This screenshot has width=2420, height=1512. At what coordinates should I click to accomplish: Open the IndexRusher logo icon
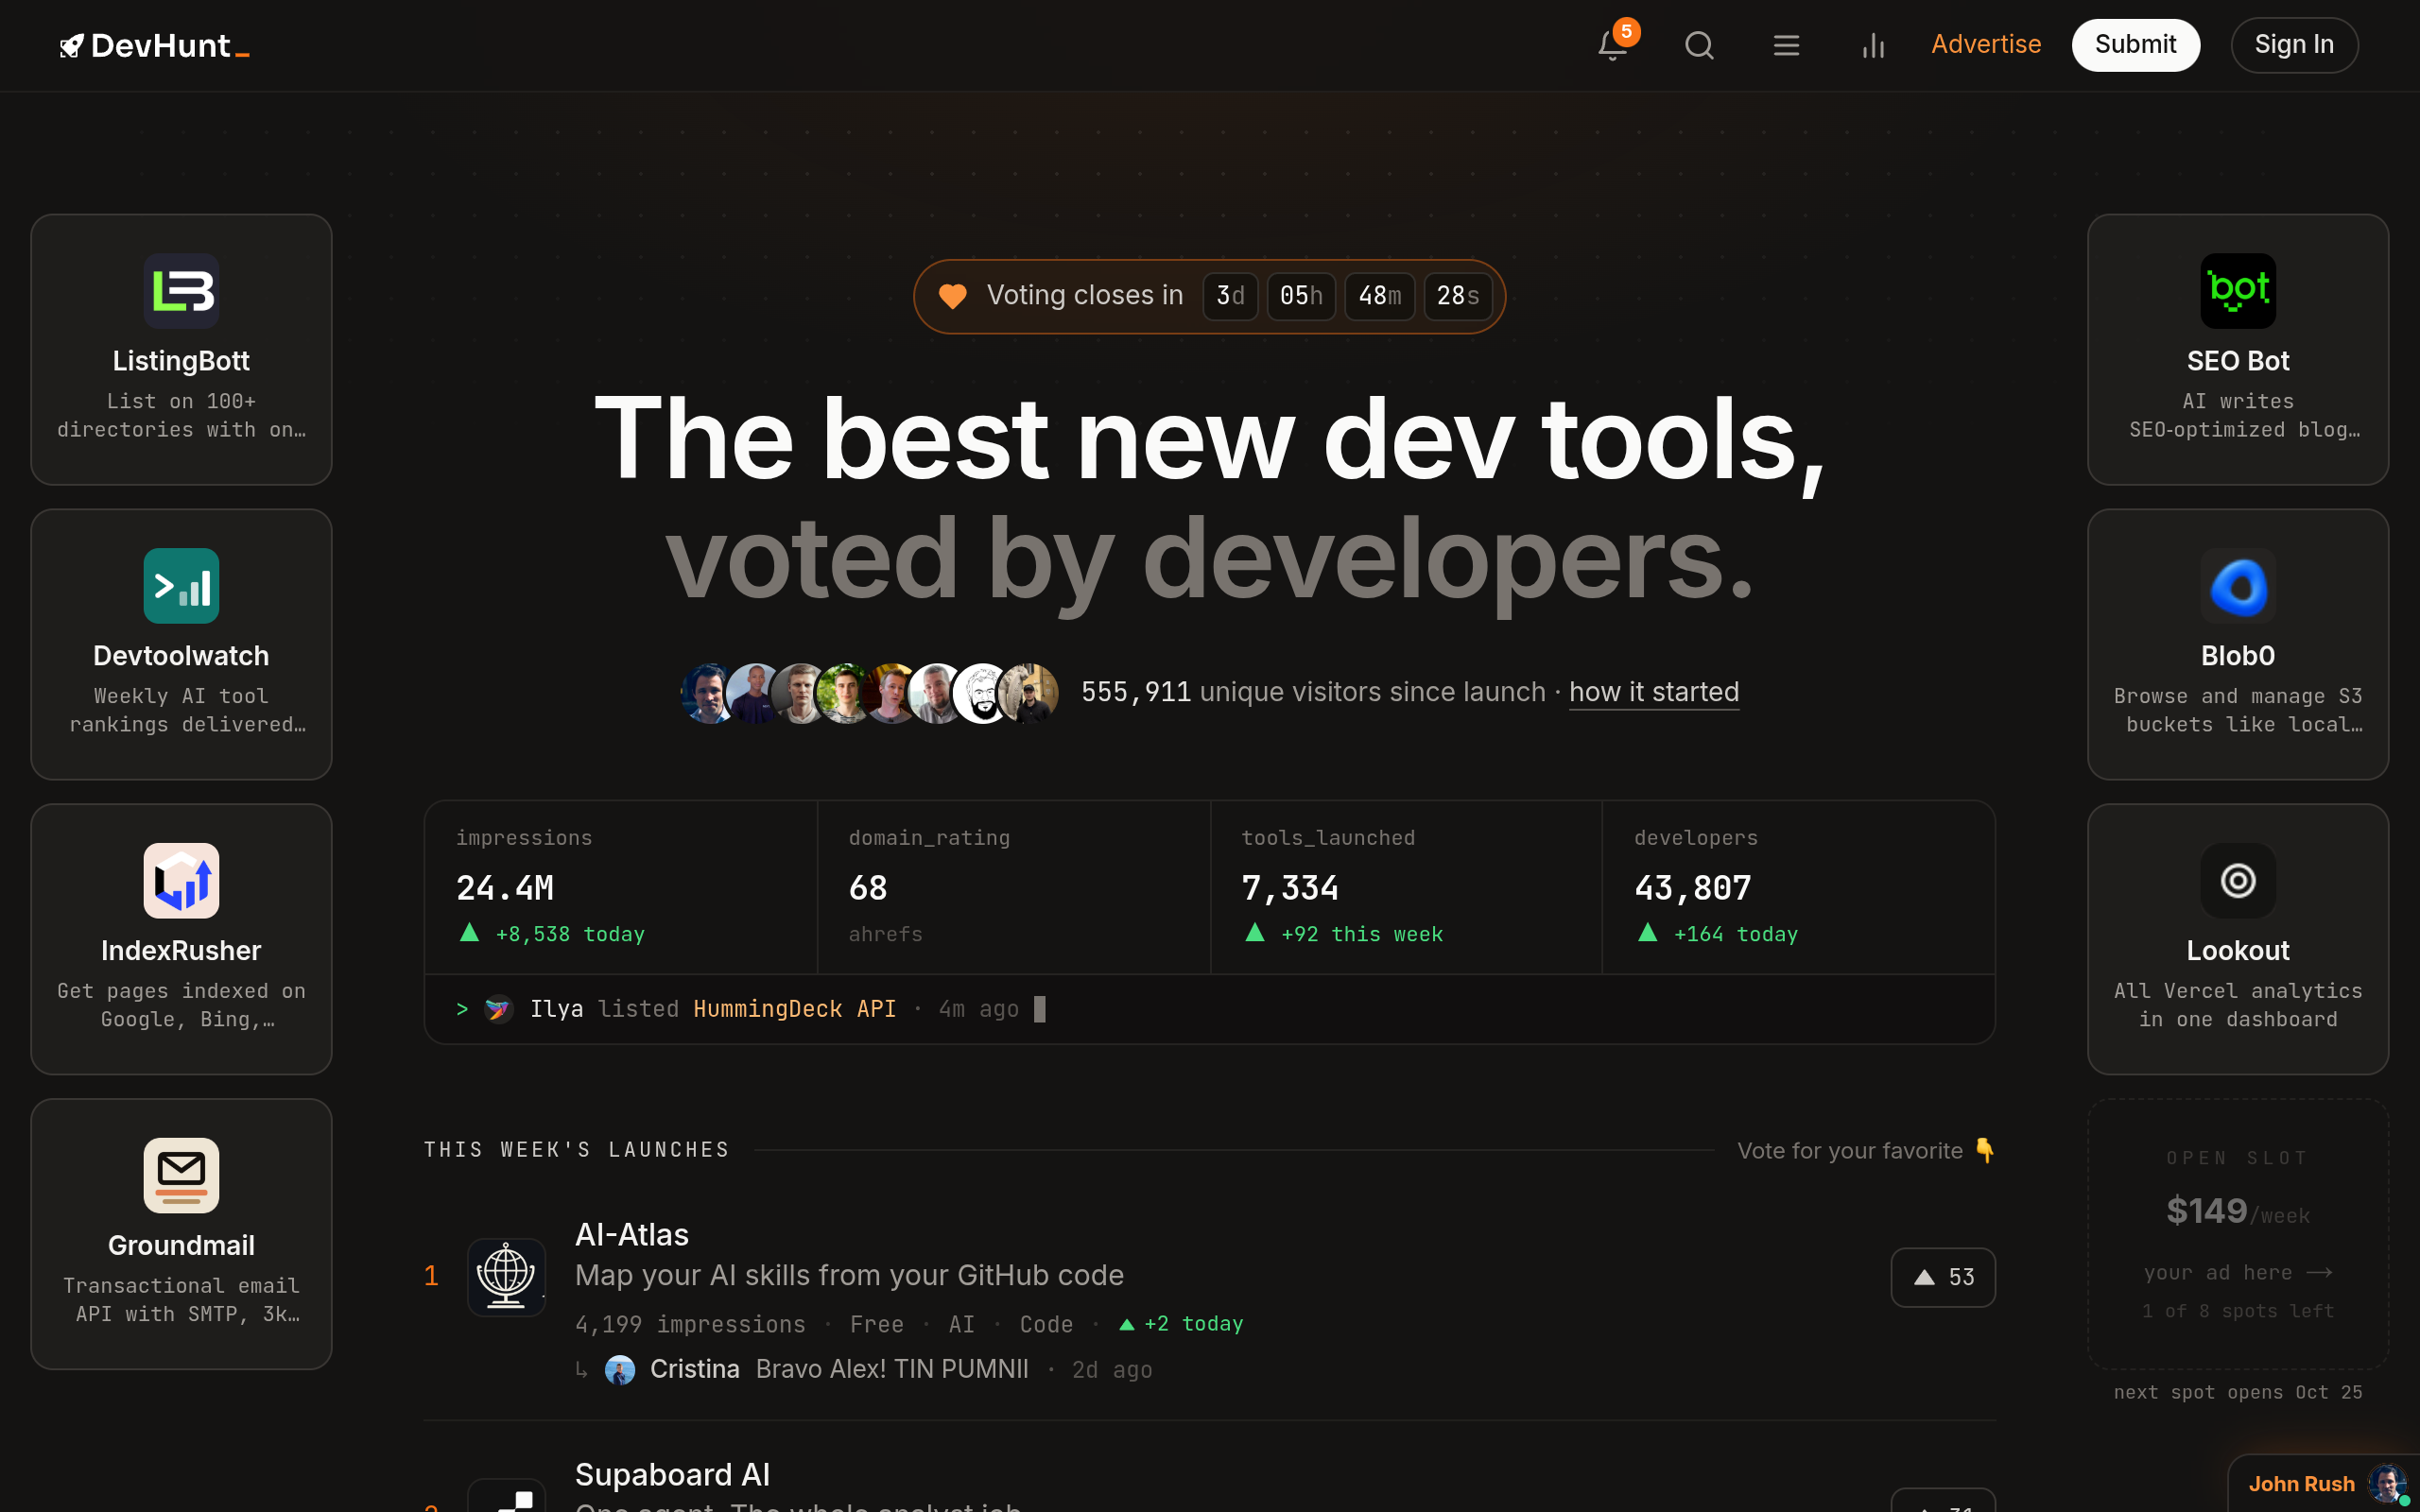pyautogui.click(x=181, y=881)
